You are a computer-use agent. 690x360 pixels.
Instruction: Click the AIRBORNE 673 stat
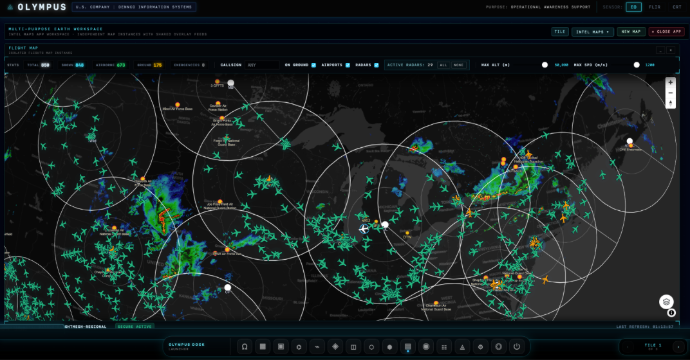click(x=110, y=65)
